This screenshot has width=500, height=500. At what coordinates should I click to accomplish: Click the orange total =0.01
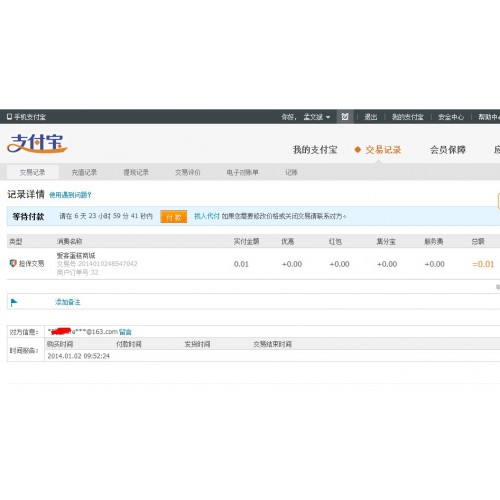[x=483, y=264]
